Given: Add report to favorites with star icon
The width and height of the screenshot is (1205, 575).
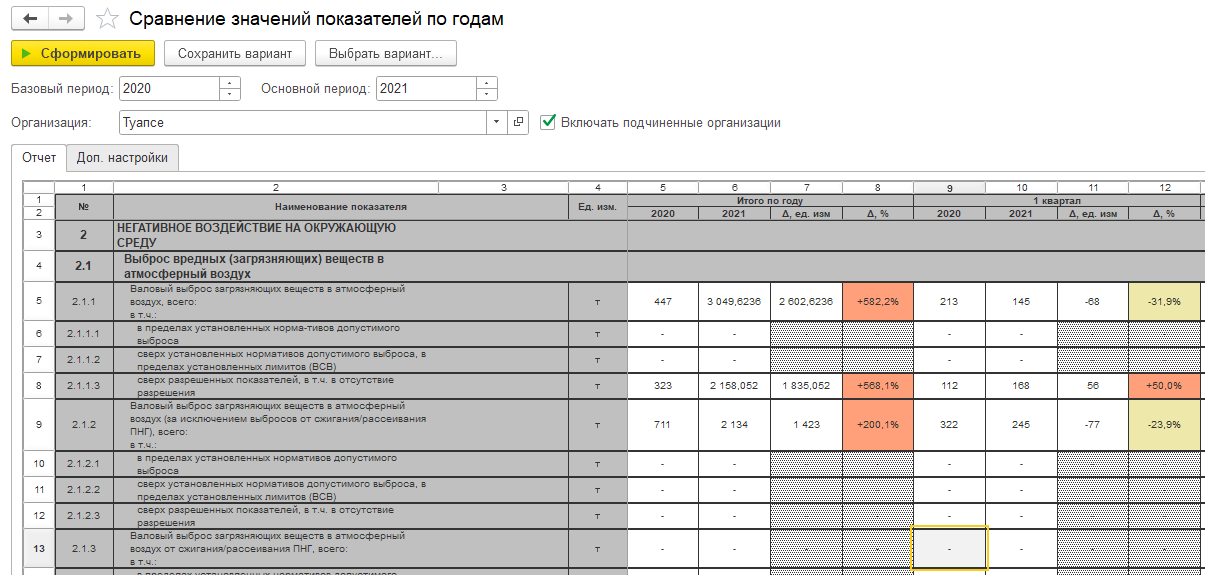Looking at the screenshot, I should 107,20.
